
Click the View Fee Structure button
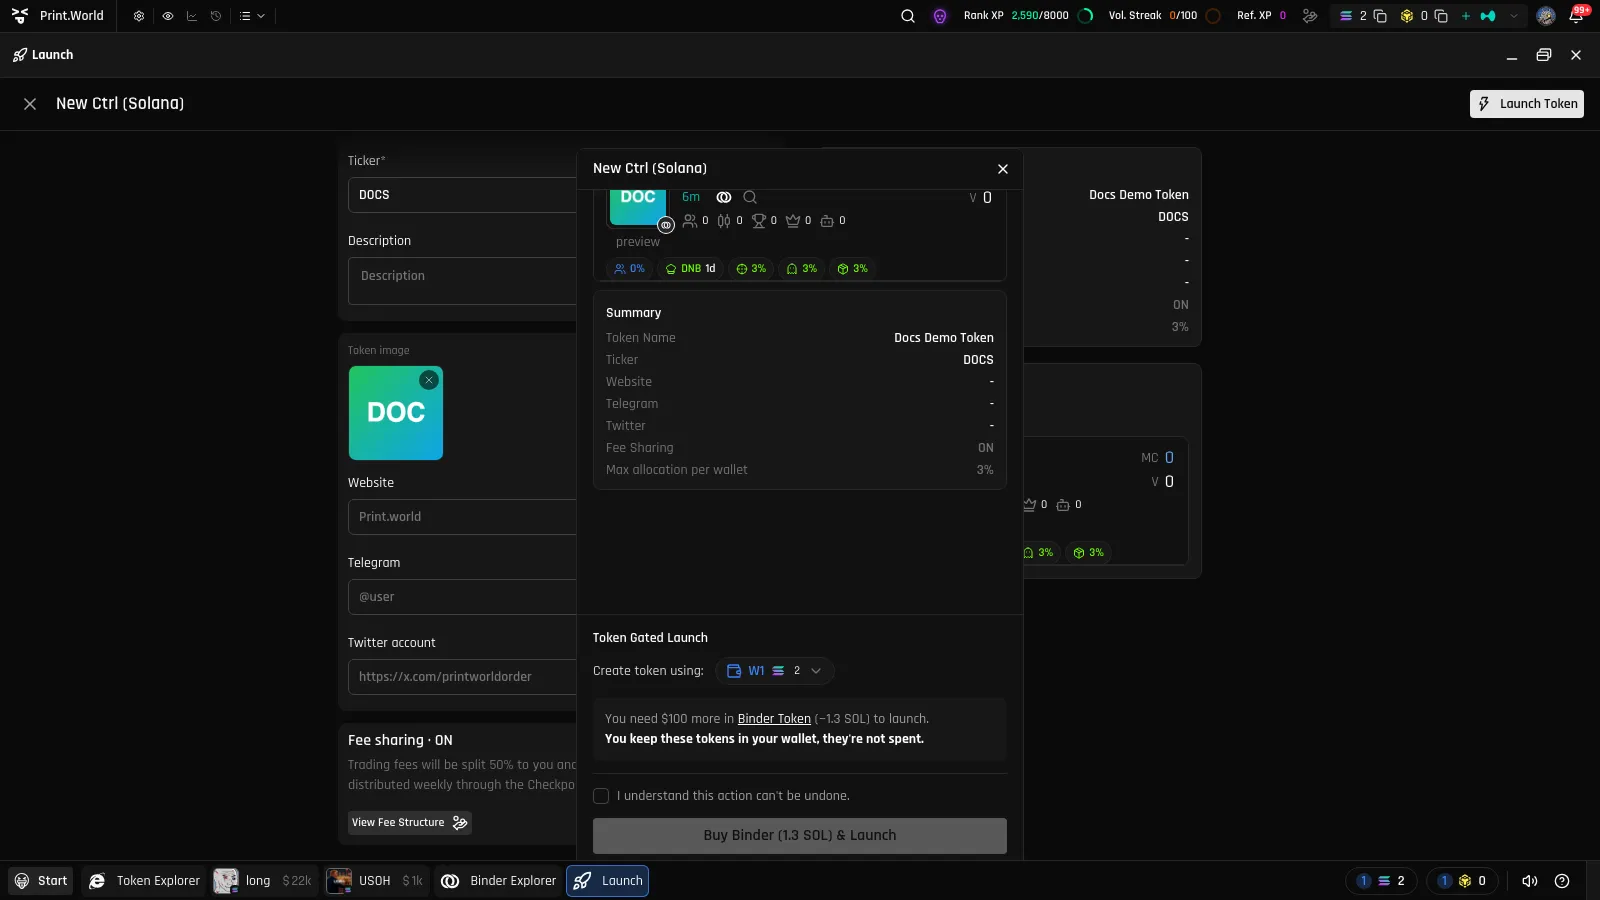[409, 823]
